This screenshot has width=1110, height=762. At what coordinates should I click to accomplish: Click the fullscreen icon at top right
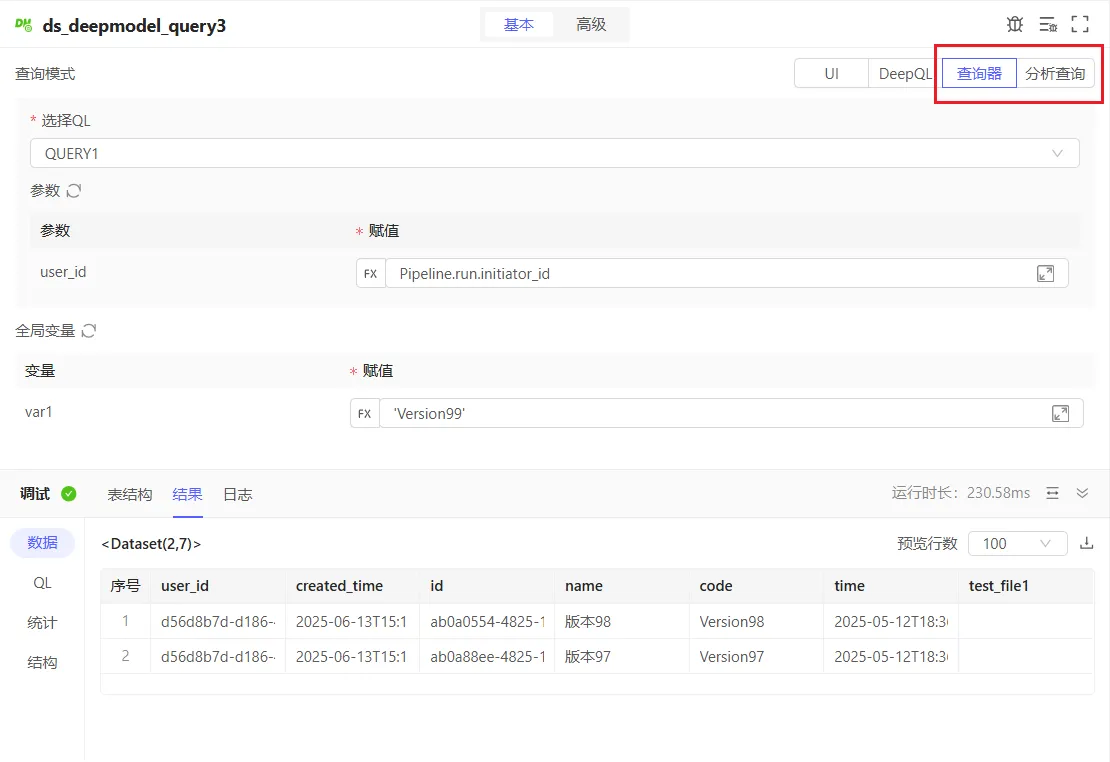point(1080,24)
